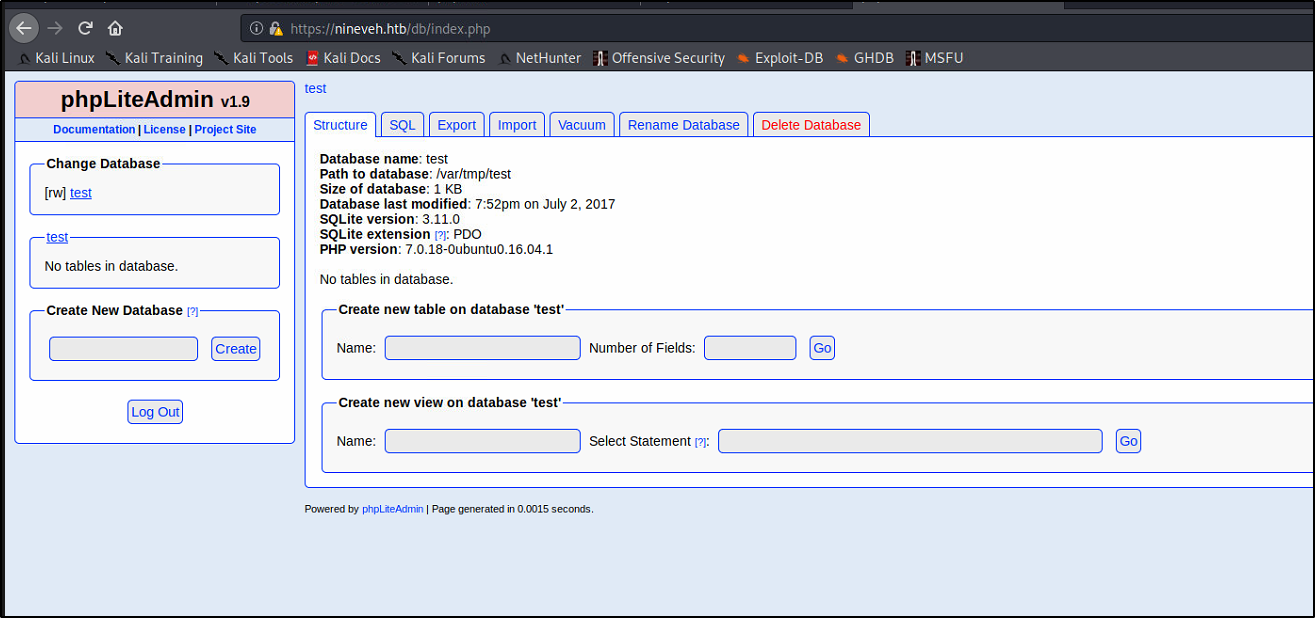Click the Size of database 1 KB text
Screen dimensions: 1315x618
pos(391,189)
